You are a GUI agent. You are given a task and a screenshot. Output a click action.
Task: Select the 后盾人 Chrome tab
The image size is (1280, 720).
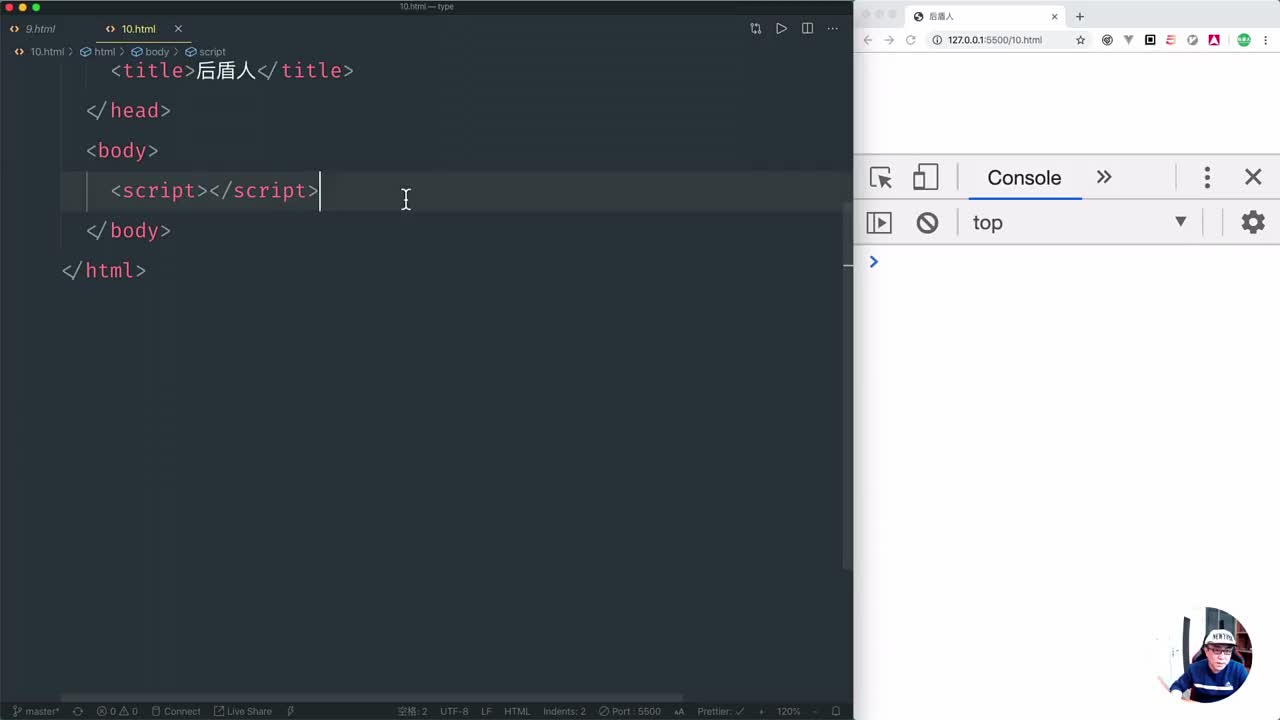coord(985,16)
